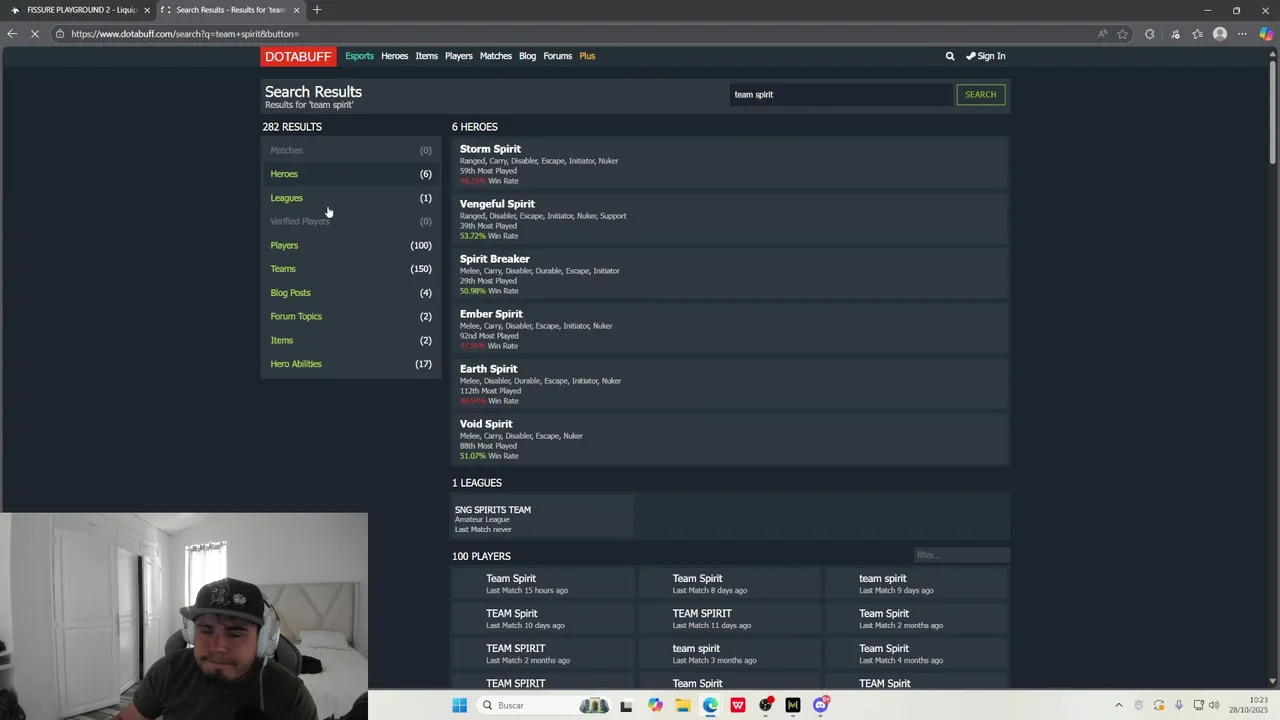Open a new browser tab with plus
The width and height of the screenshot is (1280, 720).
click(317, 10)
